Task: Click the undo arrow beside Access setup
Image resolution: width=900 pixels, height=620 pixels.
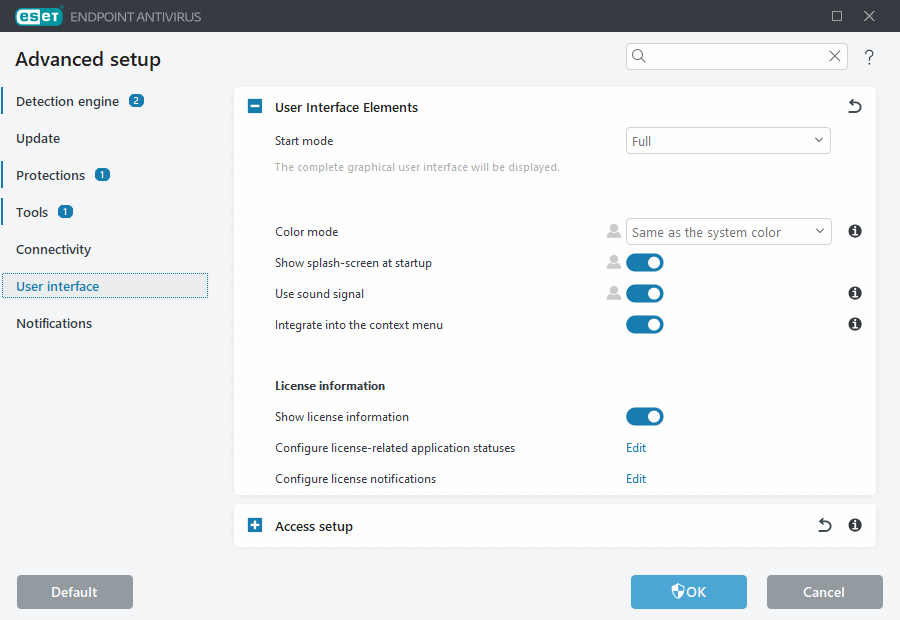Action: point(824,525)
